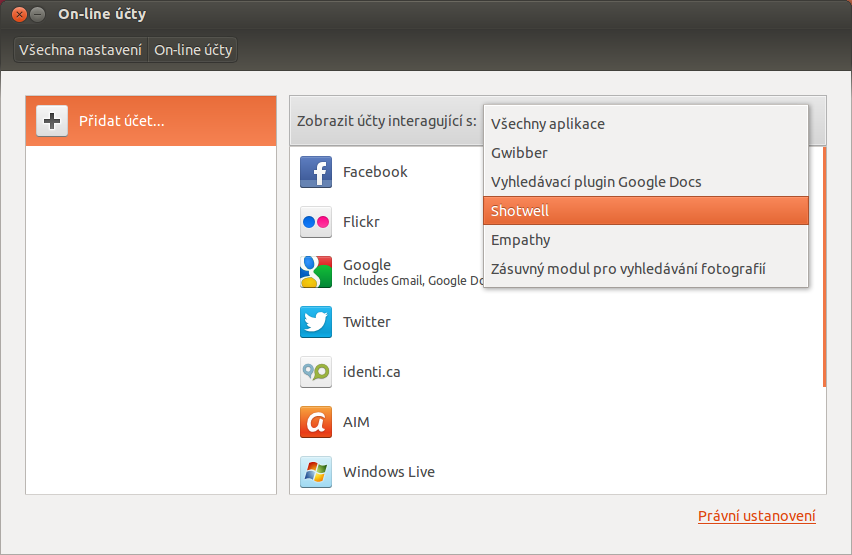Open the Všechna nastavení breadcrumb button
The image size is (852, 555).
click(x=80, y=50)
